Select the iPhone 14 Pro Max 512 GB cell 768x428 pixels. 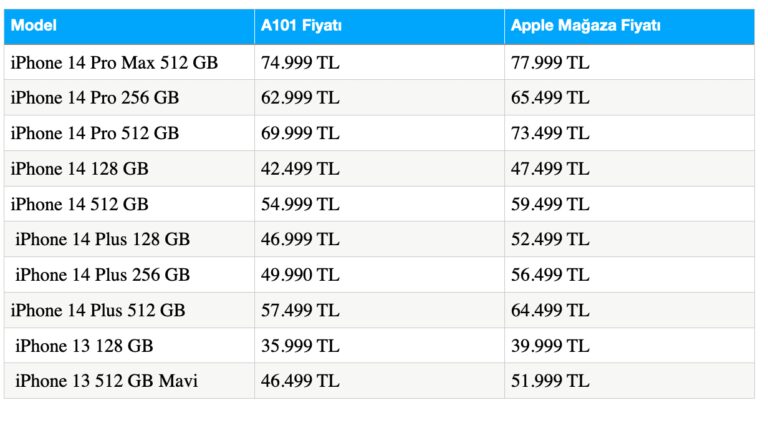coord(114,63)
